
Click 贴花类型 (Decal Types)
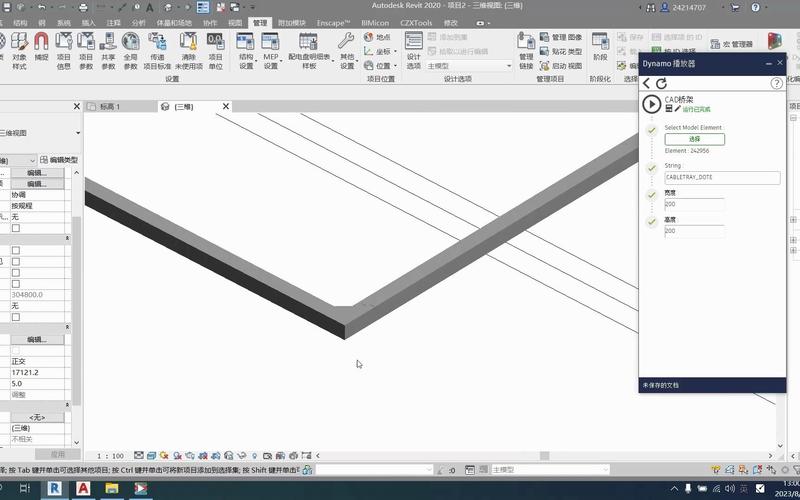561,52
